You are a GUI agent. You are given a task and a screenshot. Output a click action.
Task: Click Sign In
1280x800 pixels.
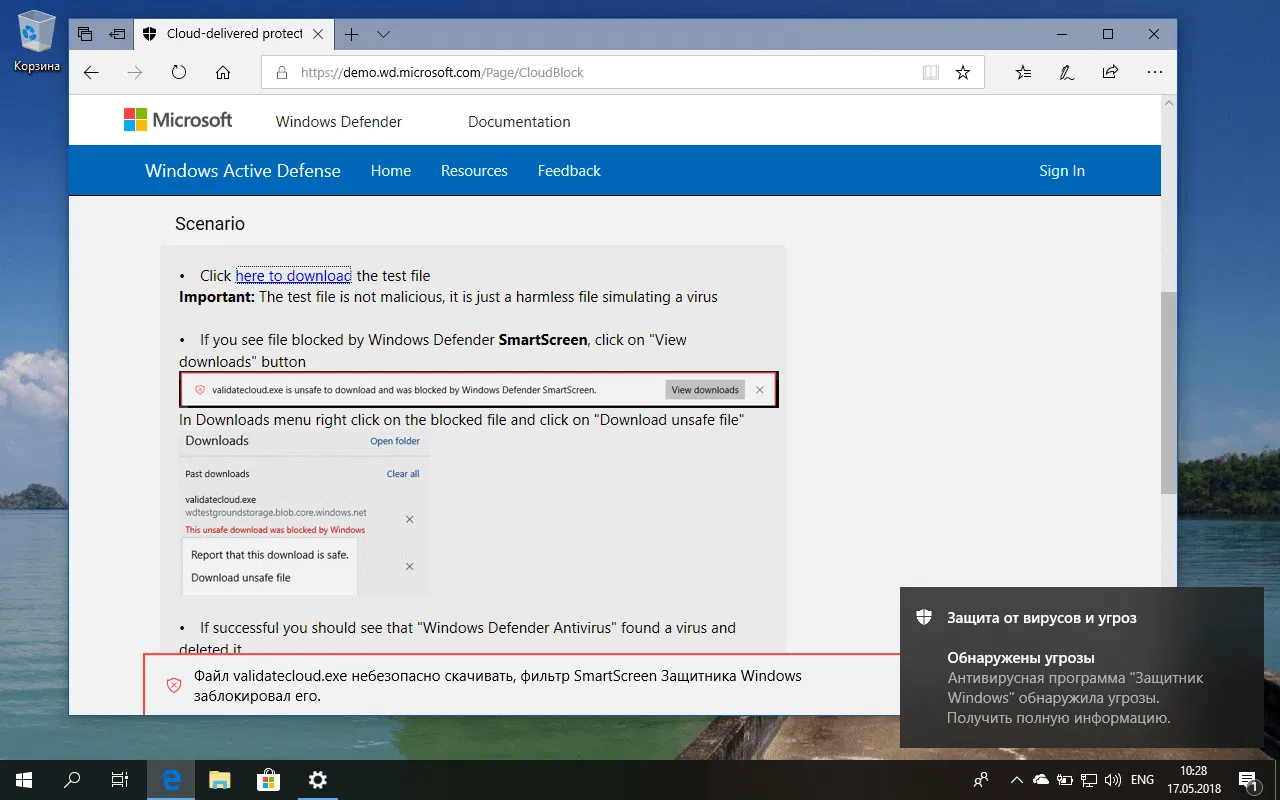click(x=1062, y=171)
